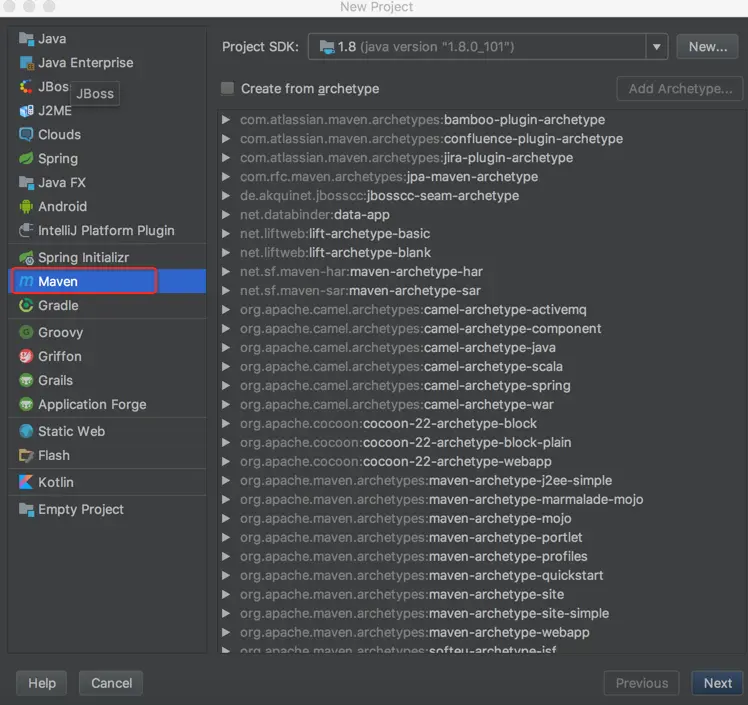
Task: Expand jbosscc-seam-archetype triangle
Action: [226, 196]
